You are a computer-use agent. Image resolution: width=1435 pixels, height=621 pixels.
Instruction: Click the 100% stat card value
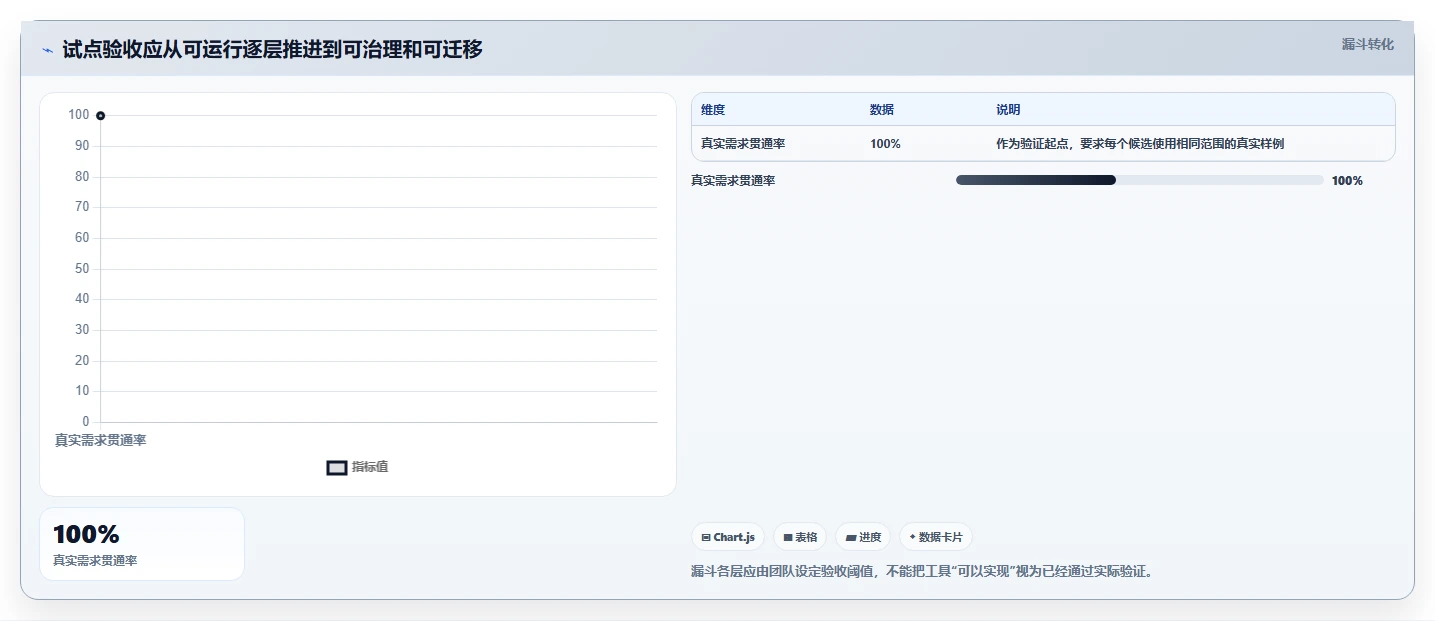click(86, 535)
